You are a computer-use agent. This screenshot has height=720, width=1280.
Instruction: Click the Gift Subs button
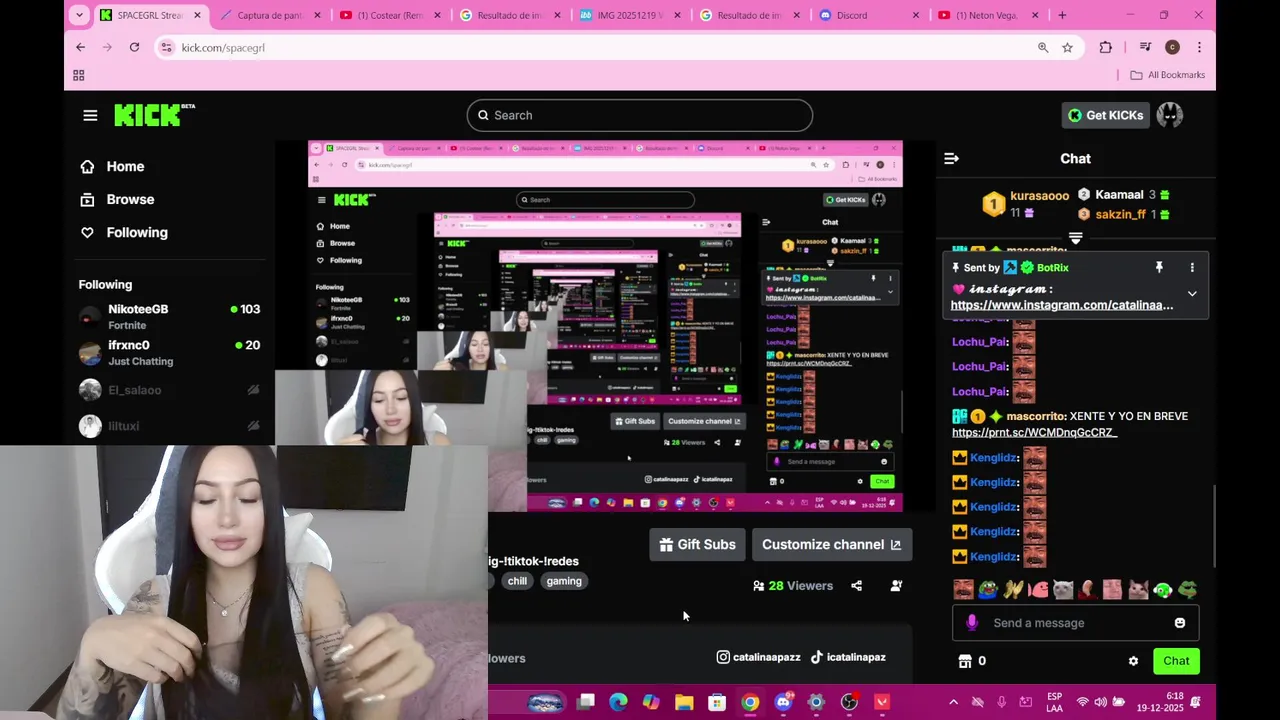(x=697, y=545)
